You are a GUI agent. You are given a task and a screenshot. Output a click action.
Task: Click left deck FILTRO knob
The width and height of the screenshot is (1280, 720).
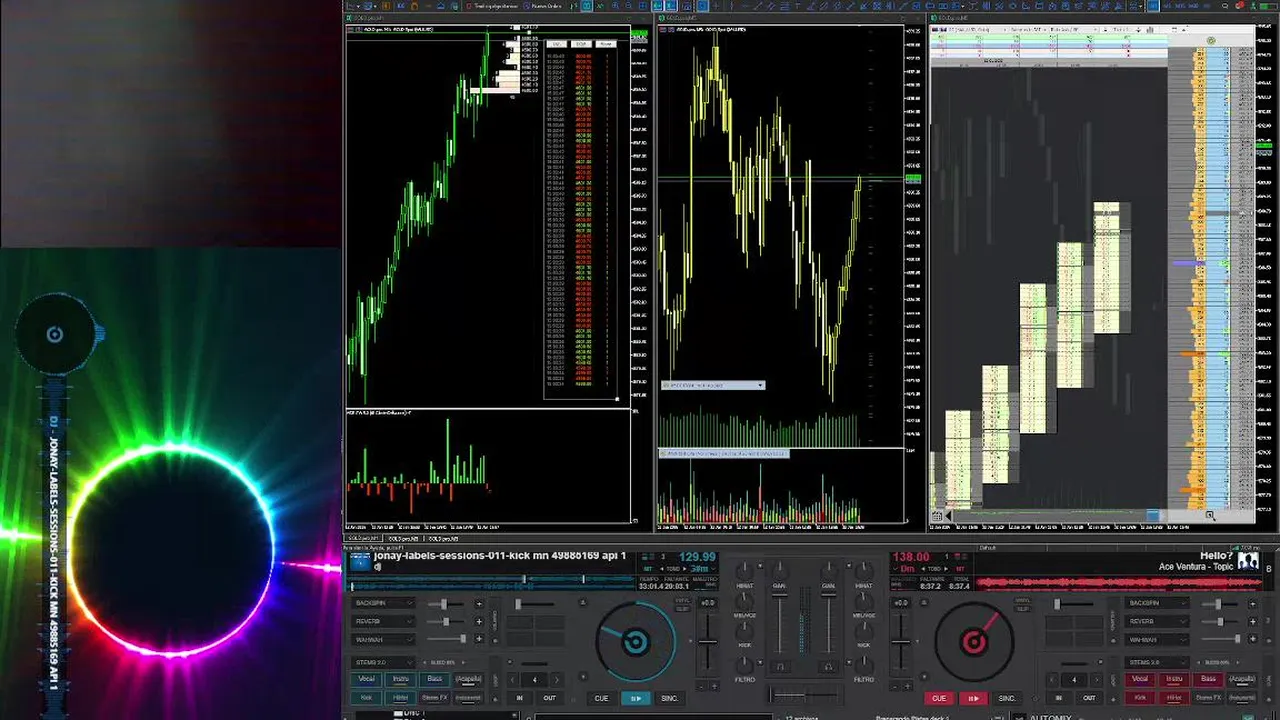[x=745, y=665]
